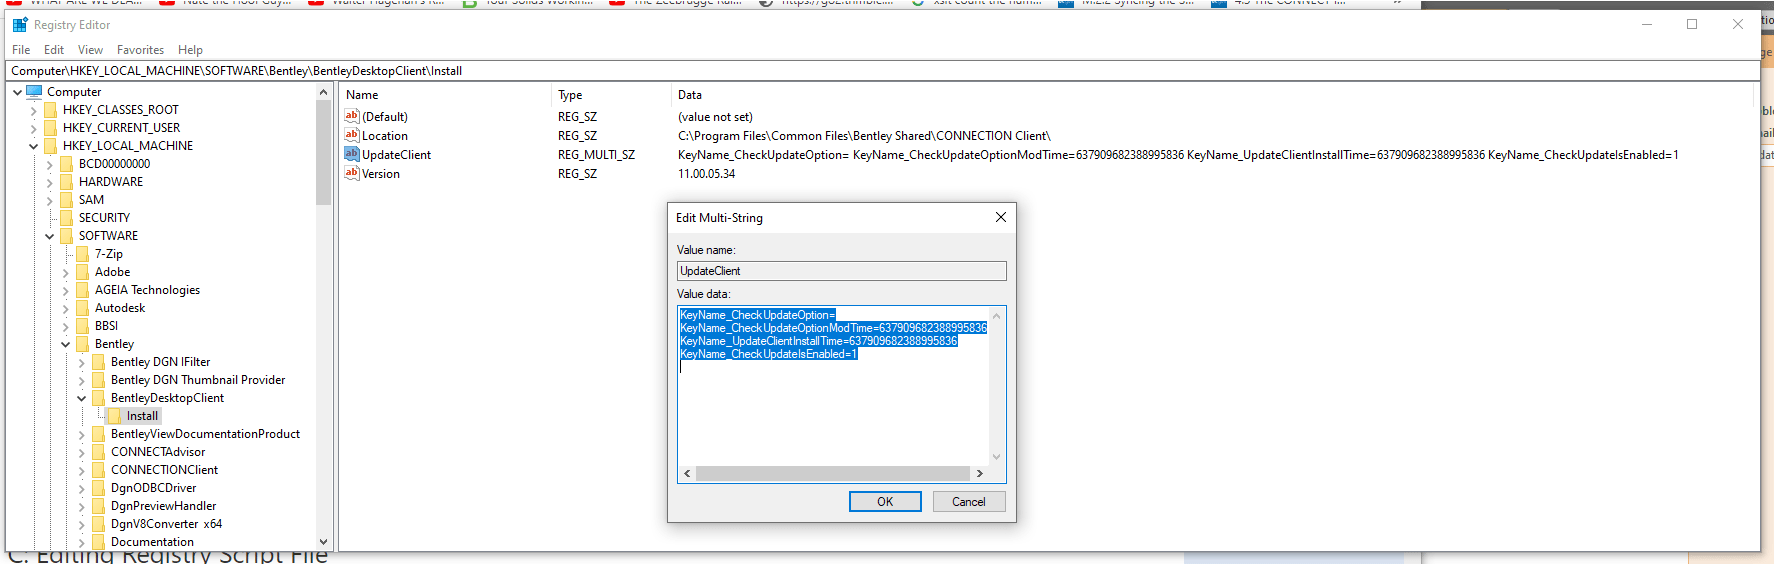Collapse the Bentley key

(65, 344)
